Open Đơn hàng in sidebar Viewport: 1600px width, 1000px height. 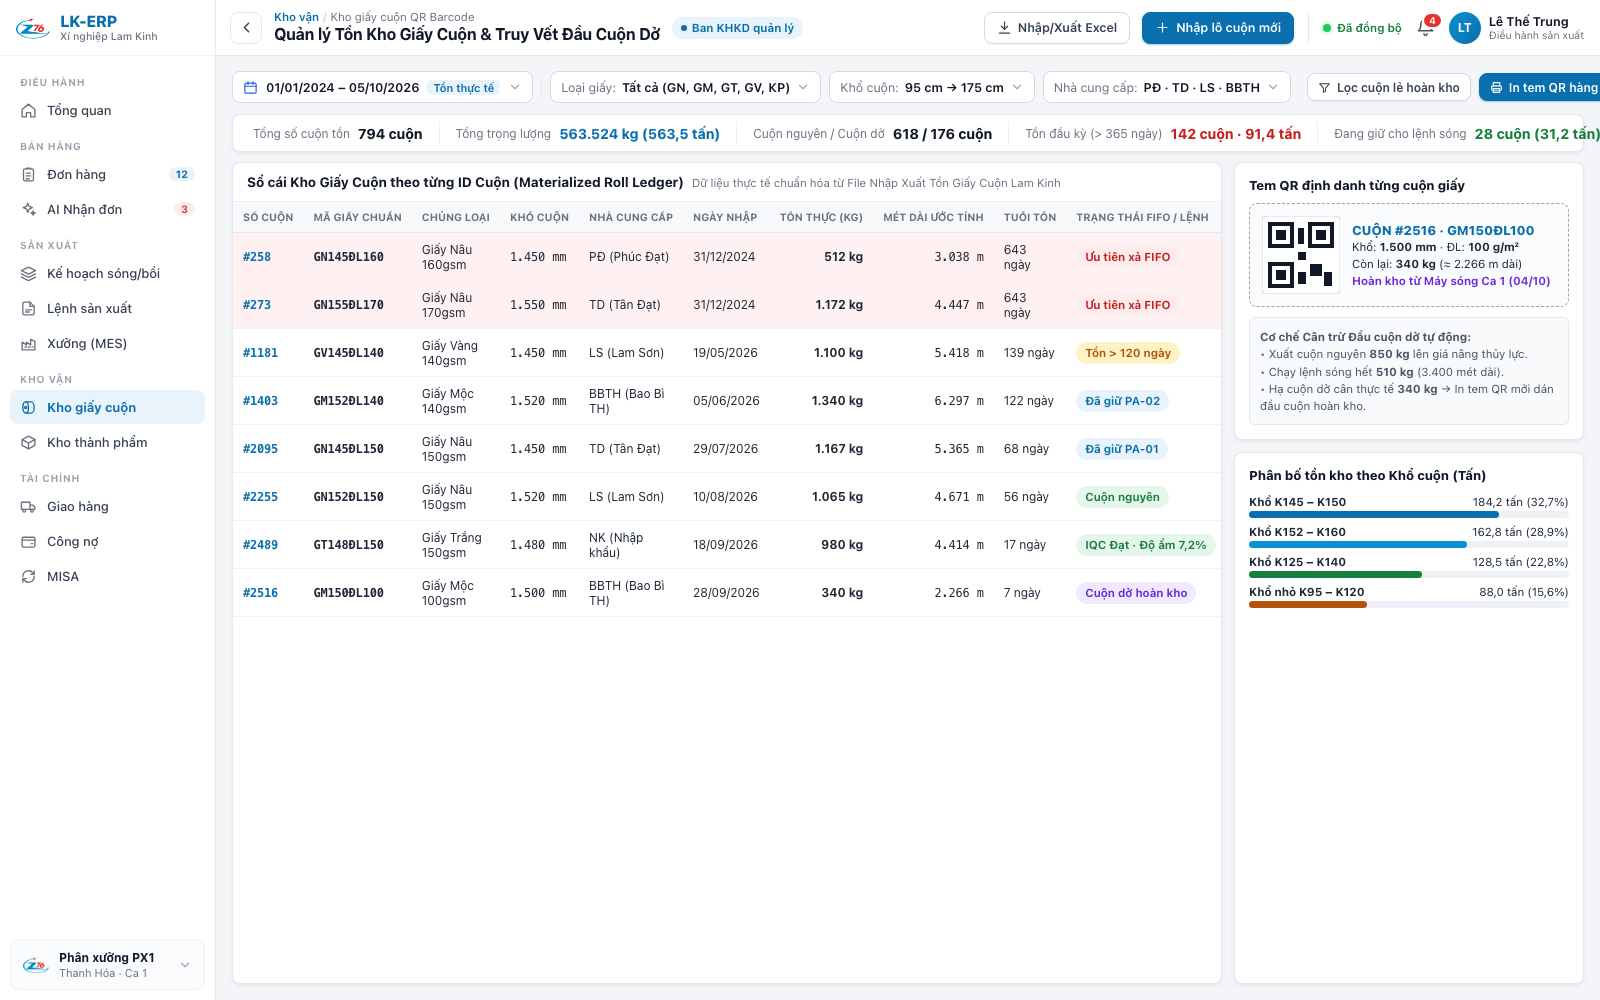107,175
